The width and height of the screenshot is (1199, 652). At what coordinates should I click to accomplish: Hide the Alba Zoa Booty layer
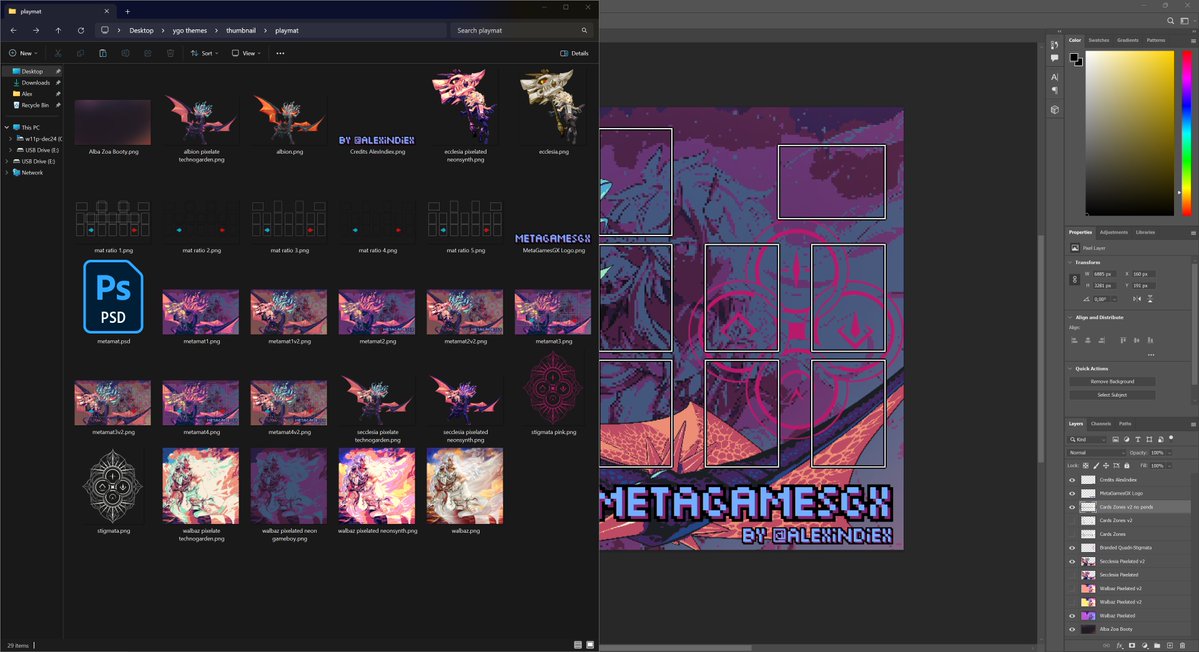(x=1071, y=629)
